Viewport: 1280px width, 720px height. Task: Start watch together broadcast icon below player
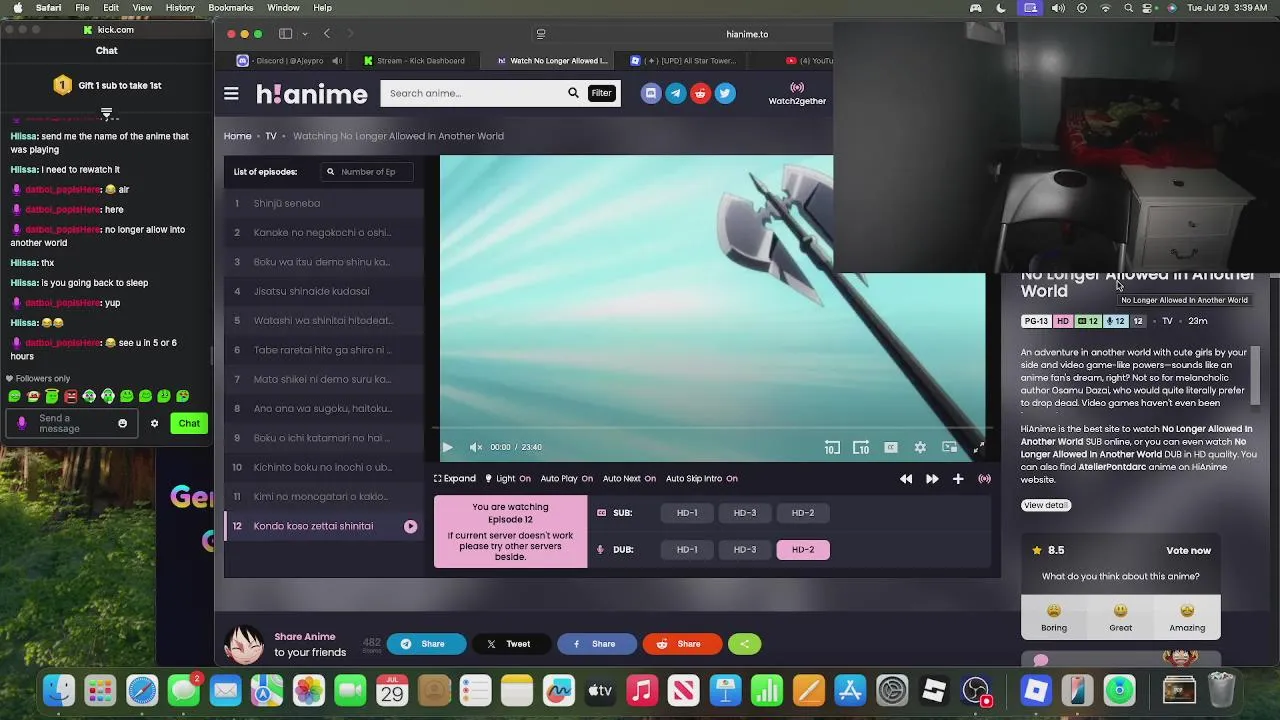(x=985, y=479)
